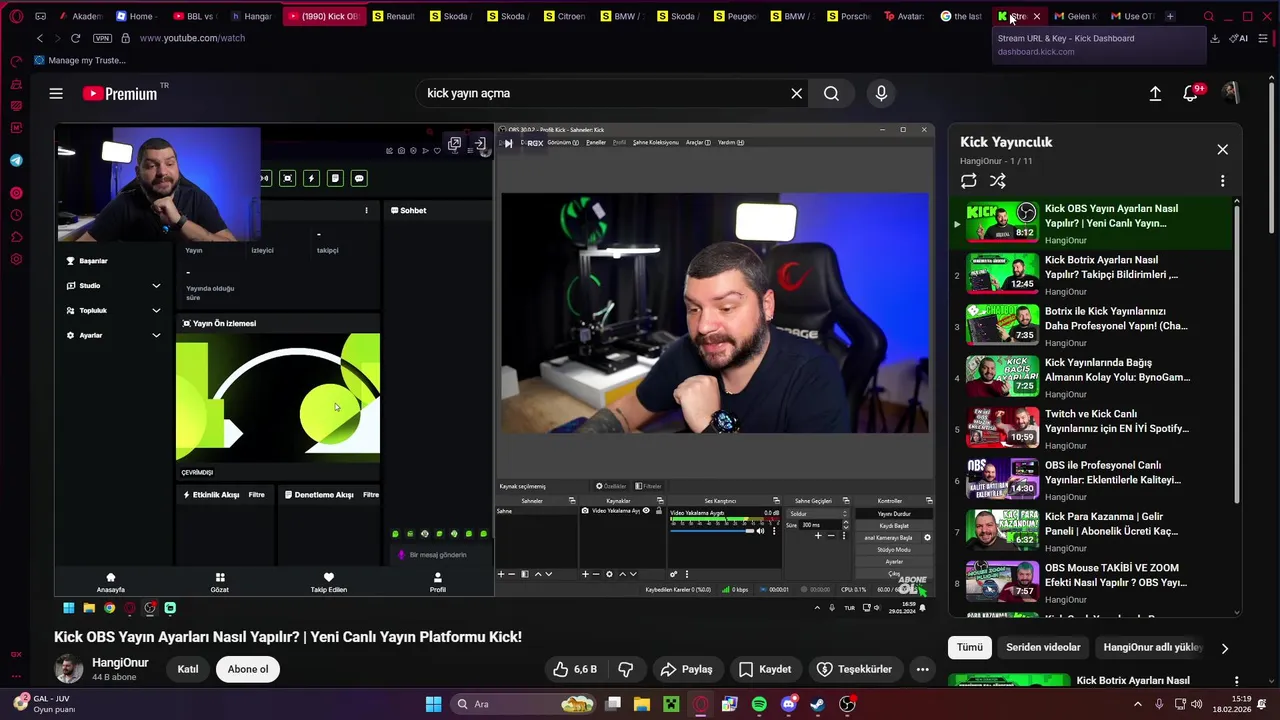Image resolution: width=1280 pixels, height=720 pixels.
Task: Open the YouTube notifications bell
Action: click(x=1190, y=93)
